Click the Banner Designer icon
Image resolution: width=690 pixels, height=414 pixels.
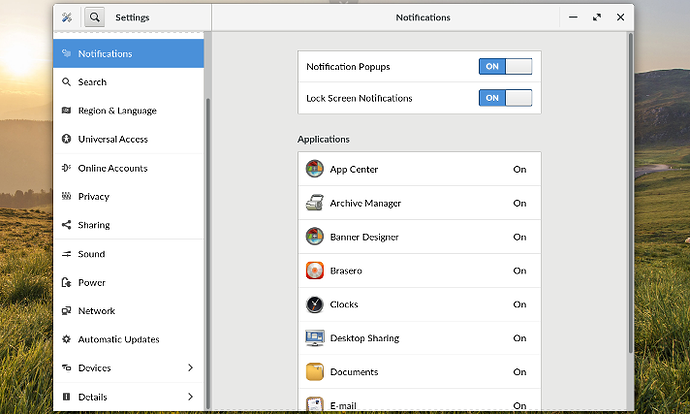(314, 237)
